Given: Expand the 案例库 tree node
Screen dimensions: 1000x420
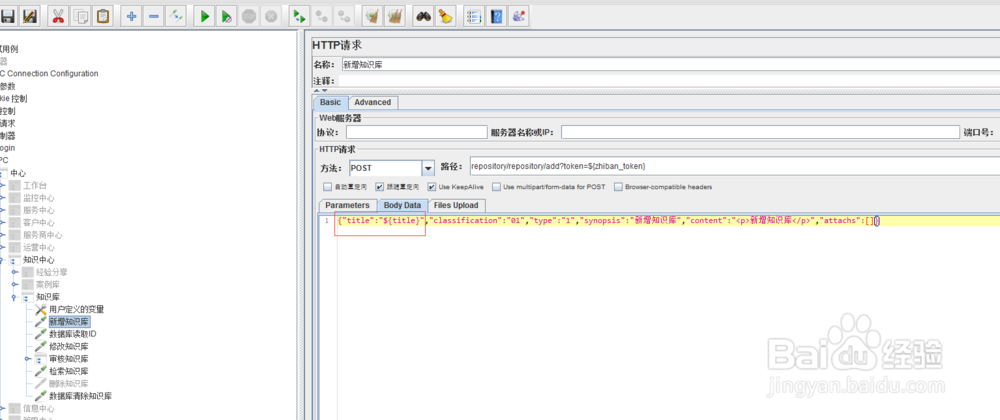Looking at the screenshot, I should coord(15,285).
